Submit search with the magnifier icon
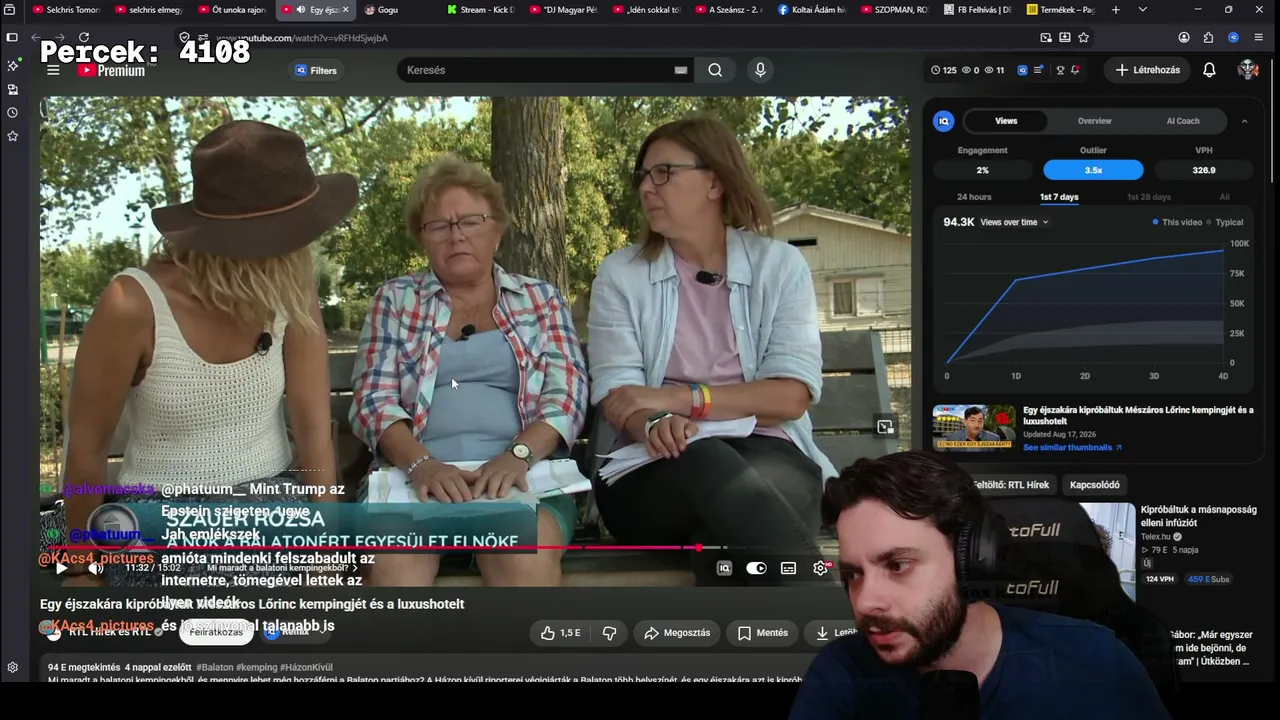This screenshot has width=1280, height=720. [x=715, y=70]
